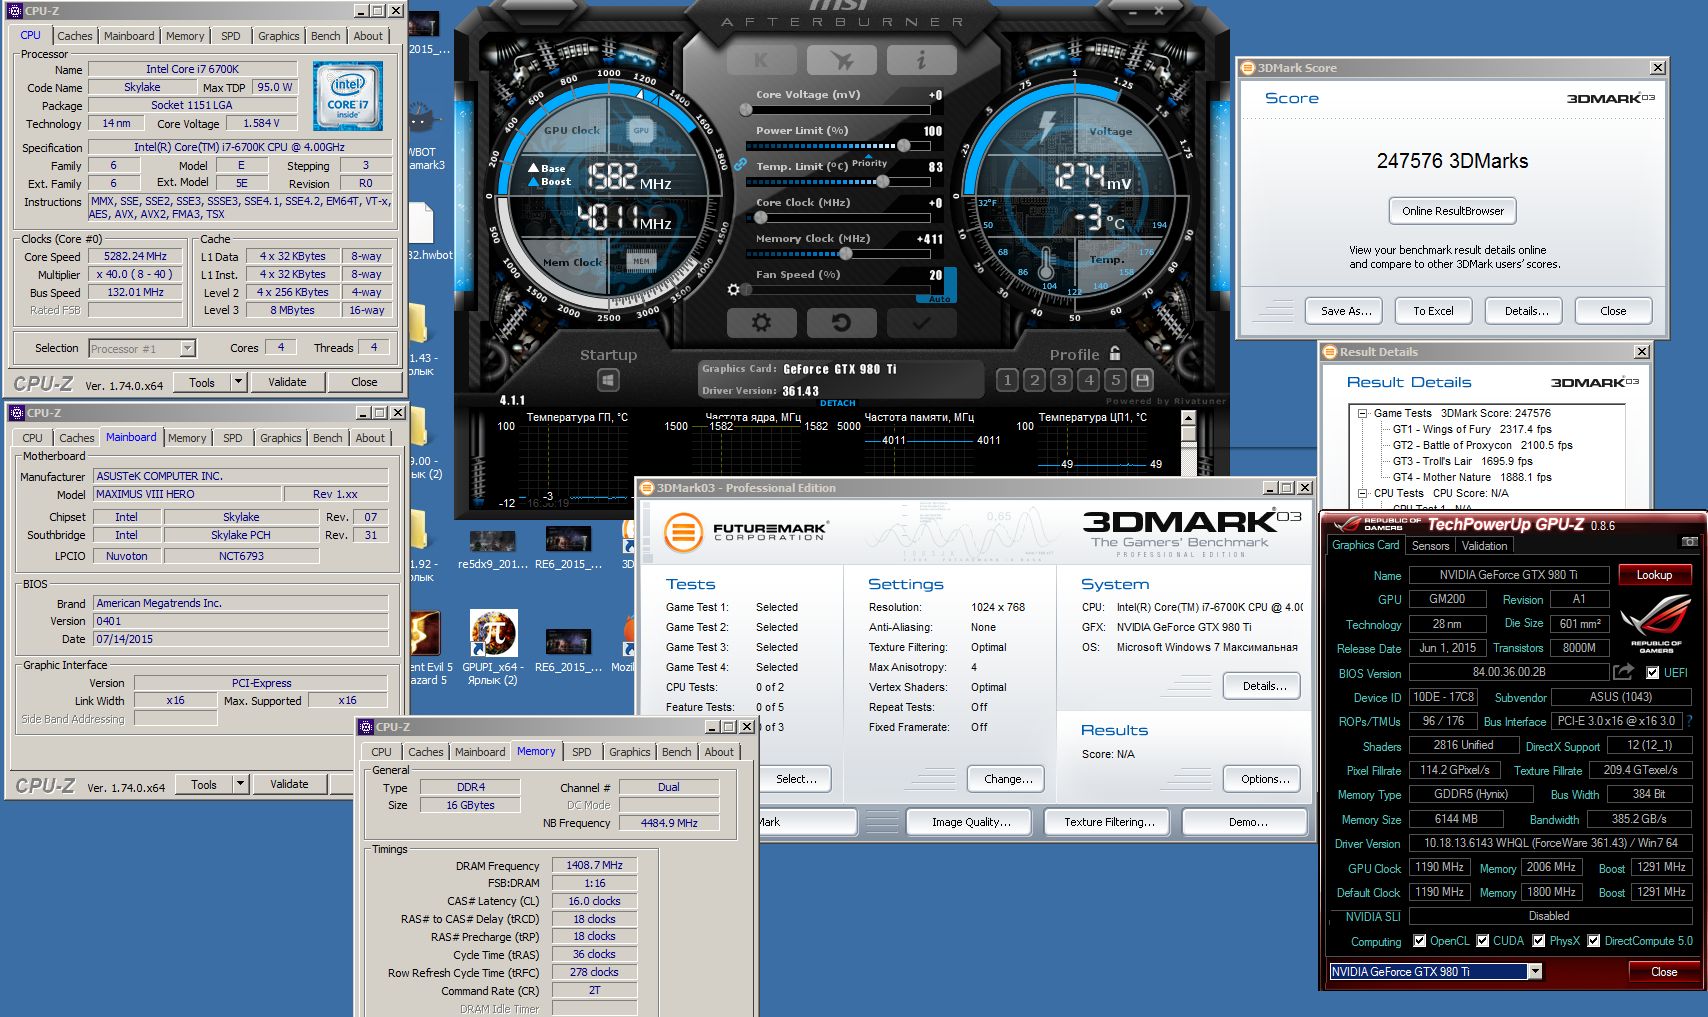Screen dimensions: 1708x1017
Task: Click the Profile lock icon in Afterburner
Action: point(1115,353)
